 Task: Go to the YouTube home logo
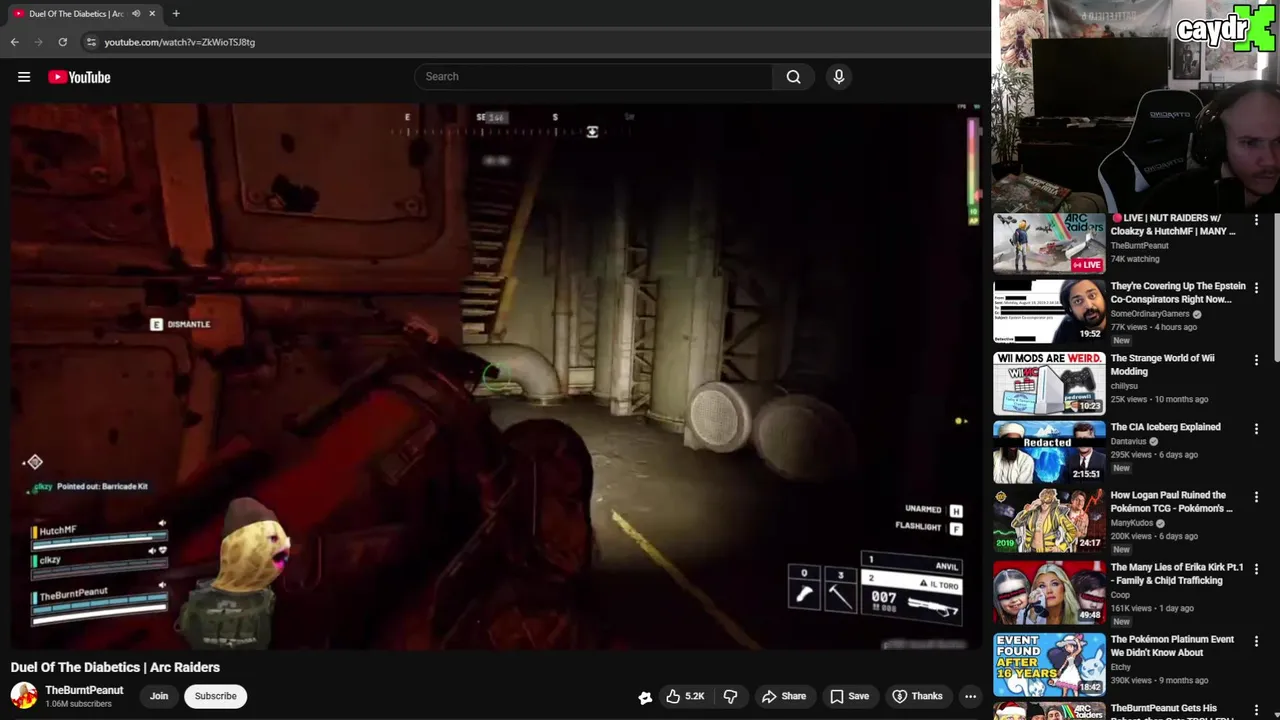[x=79, y=77]
